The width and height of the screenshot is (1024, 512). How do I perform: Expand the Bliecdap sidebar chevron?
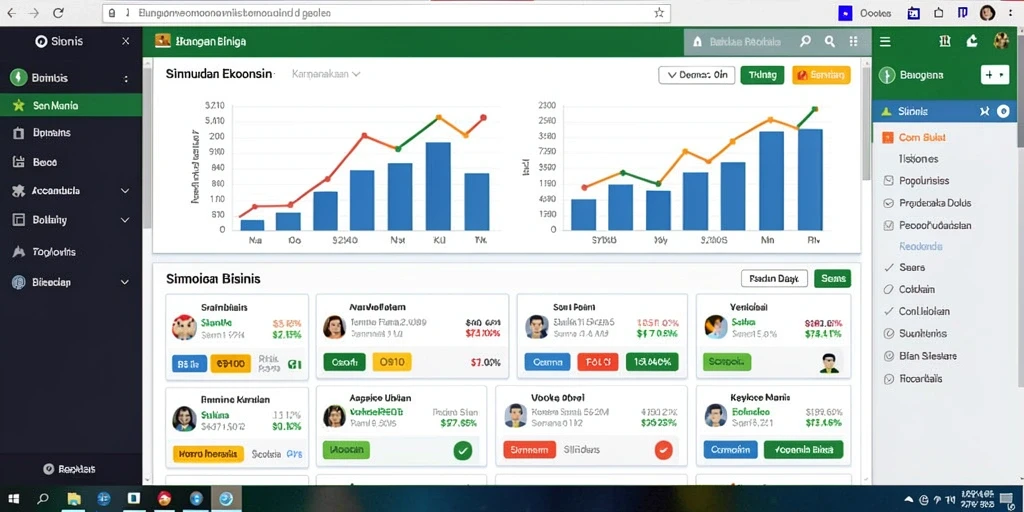125,282
